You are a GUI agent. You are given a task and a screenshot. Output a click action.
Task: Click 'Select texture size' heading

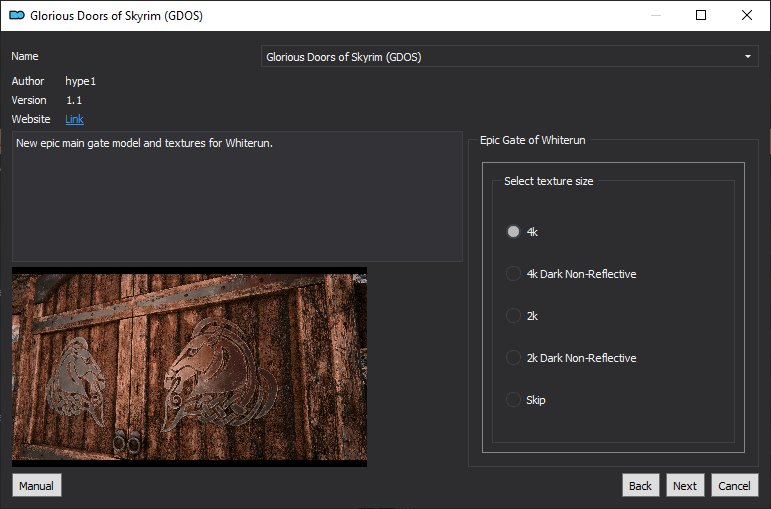coord(549,181)
